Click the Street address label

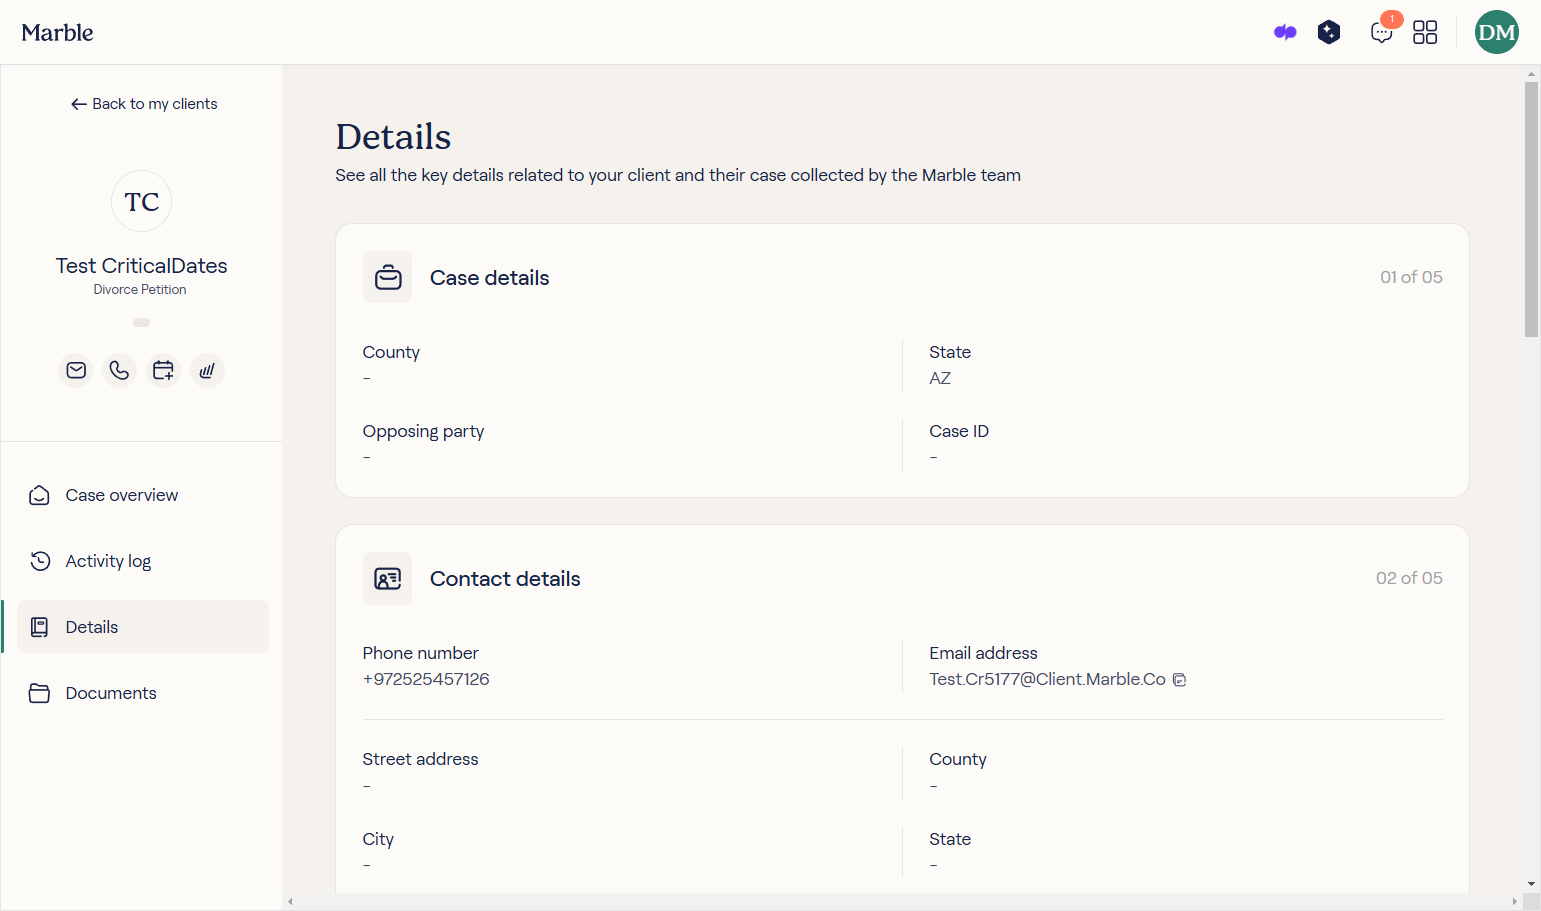[420, 760]
